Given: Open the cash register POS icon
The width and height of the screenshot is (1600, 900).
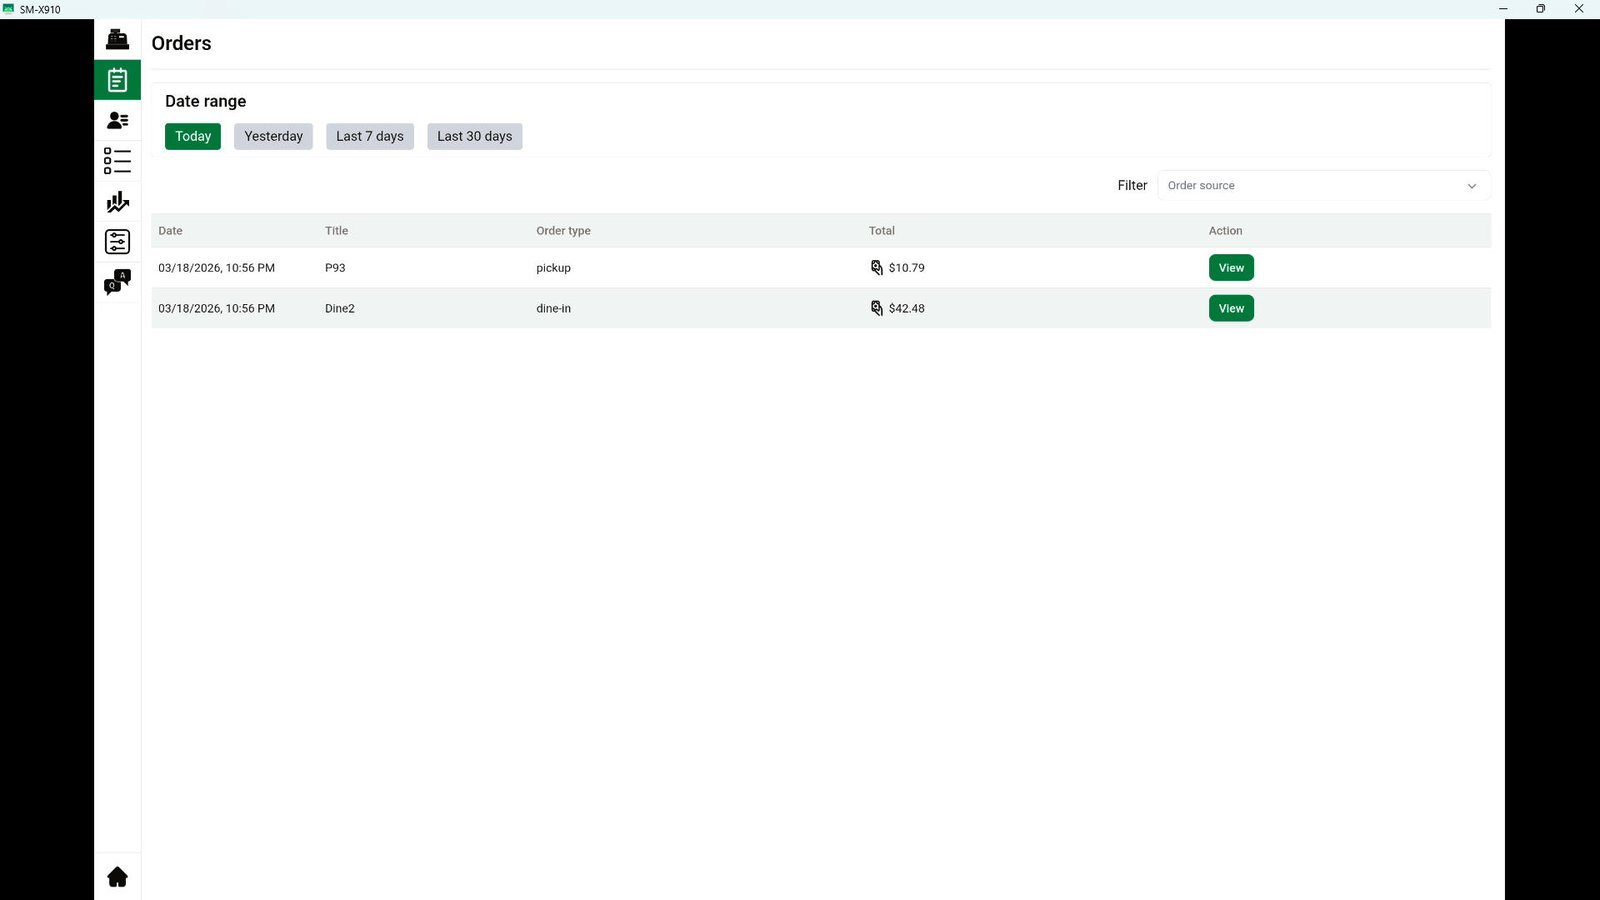Looking at the screenshot, I should point(117,39).
